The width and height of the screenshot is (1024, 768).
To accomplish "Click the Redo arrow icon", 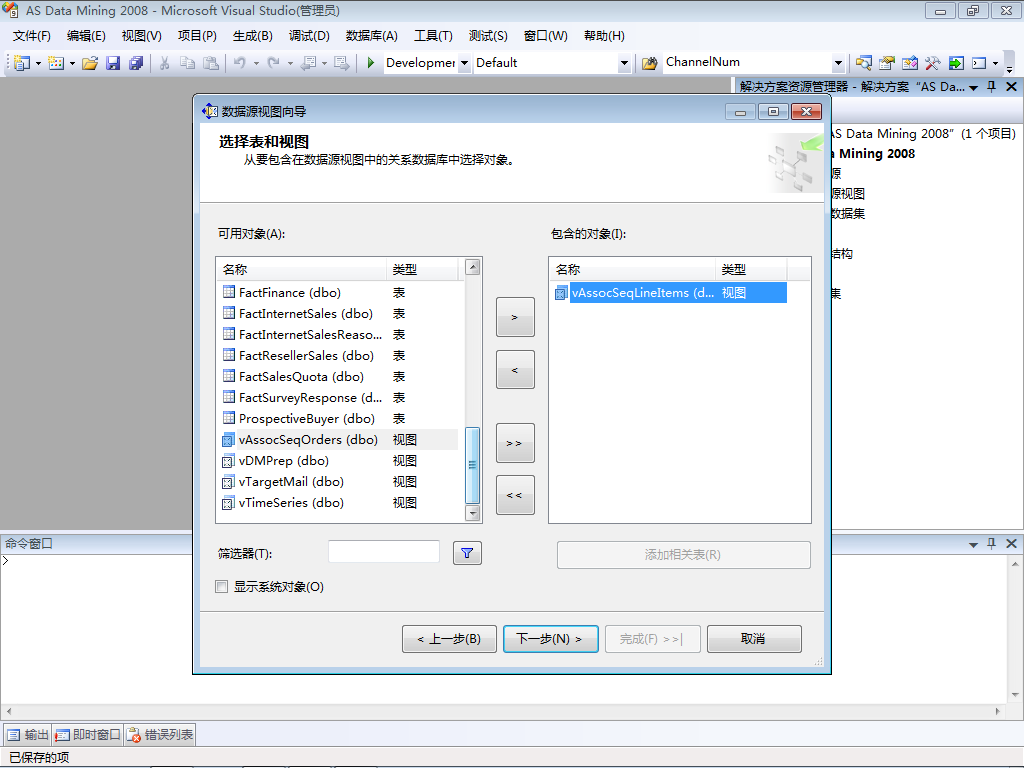I will pyautogui.click(x=274, y=63).
